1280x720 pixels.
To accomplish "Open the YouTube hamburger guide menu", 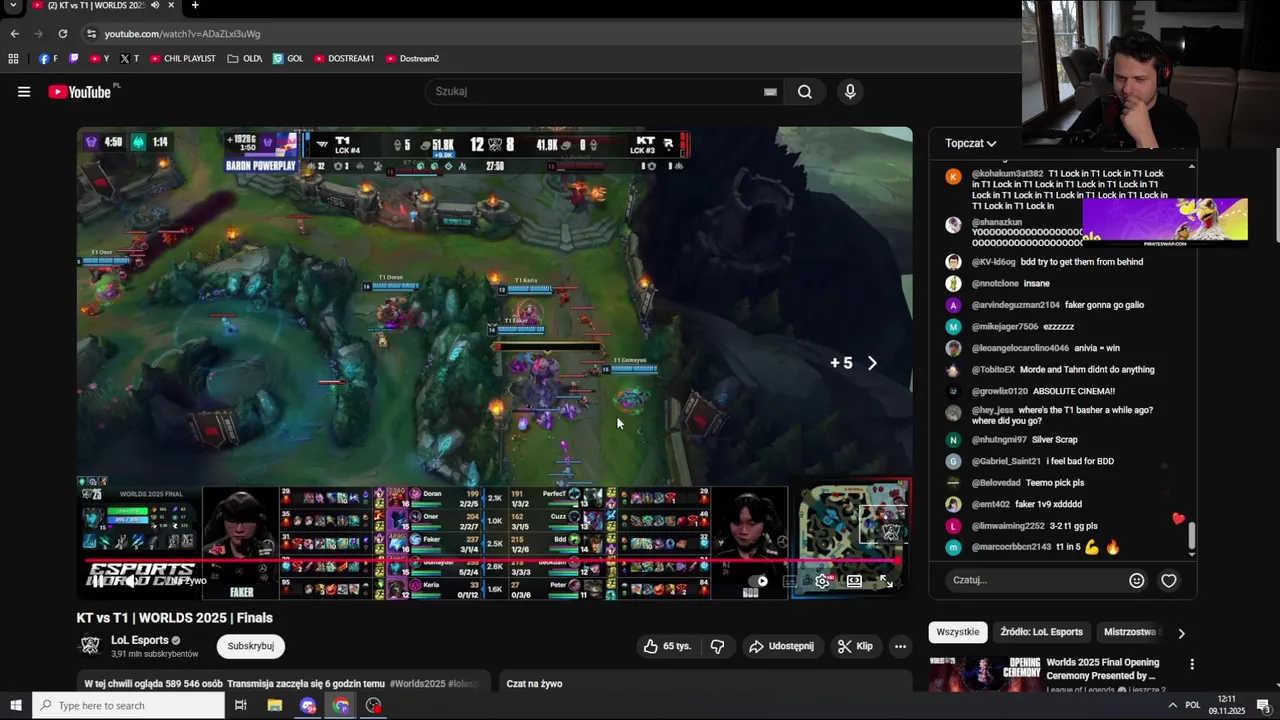I will (24, 92).
